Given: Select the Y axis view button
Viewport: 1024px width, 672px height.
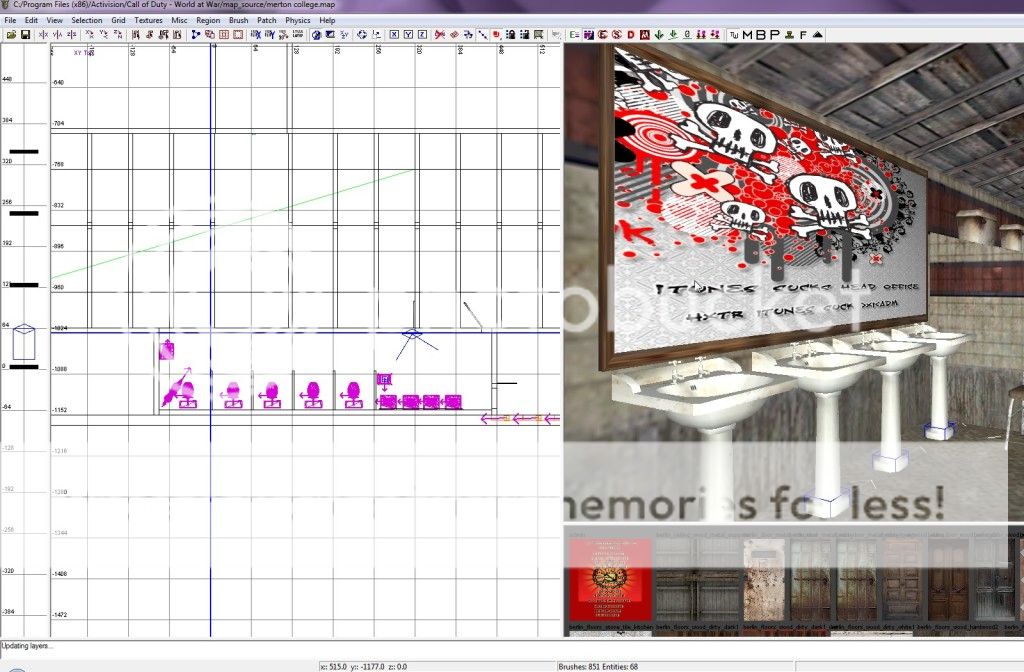Looking at the screenshot, I should [408, 34].
